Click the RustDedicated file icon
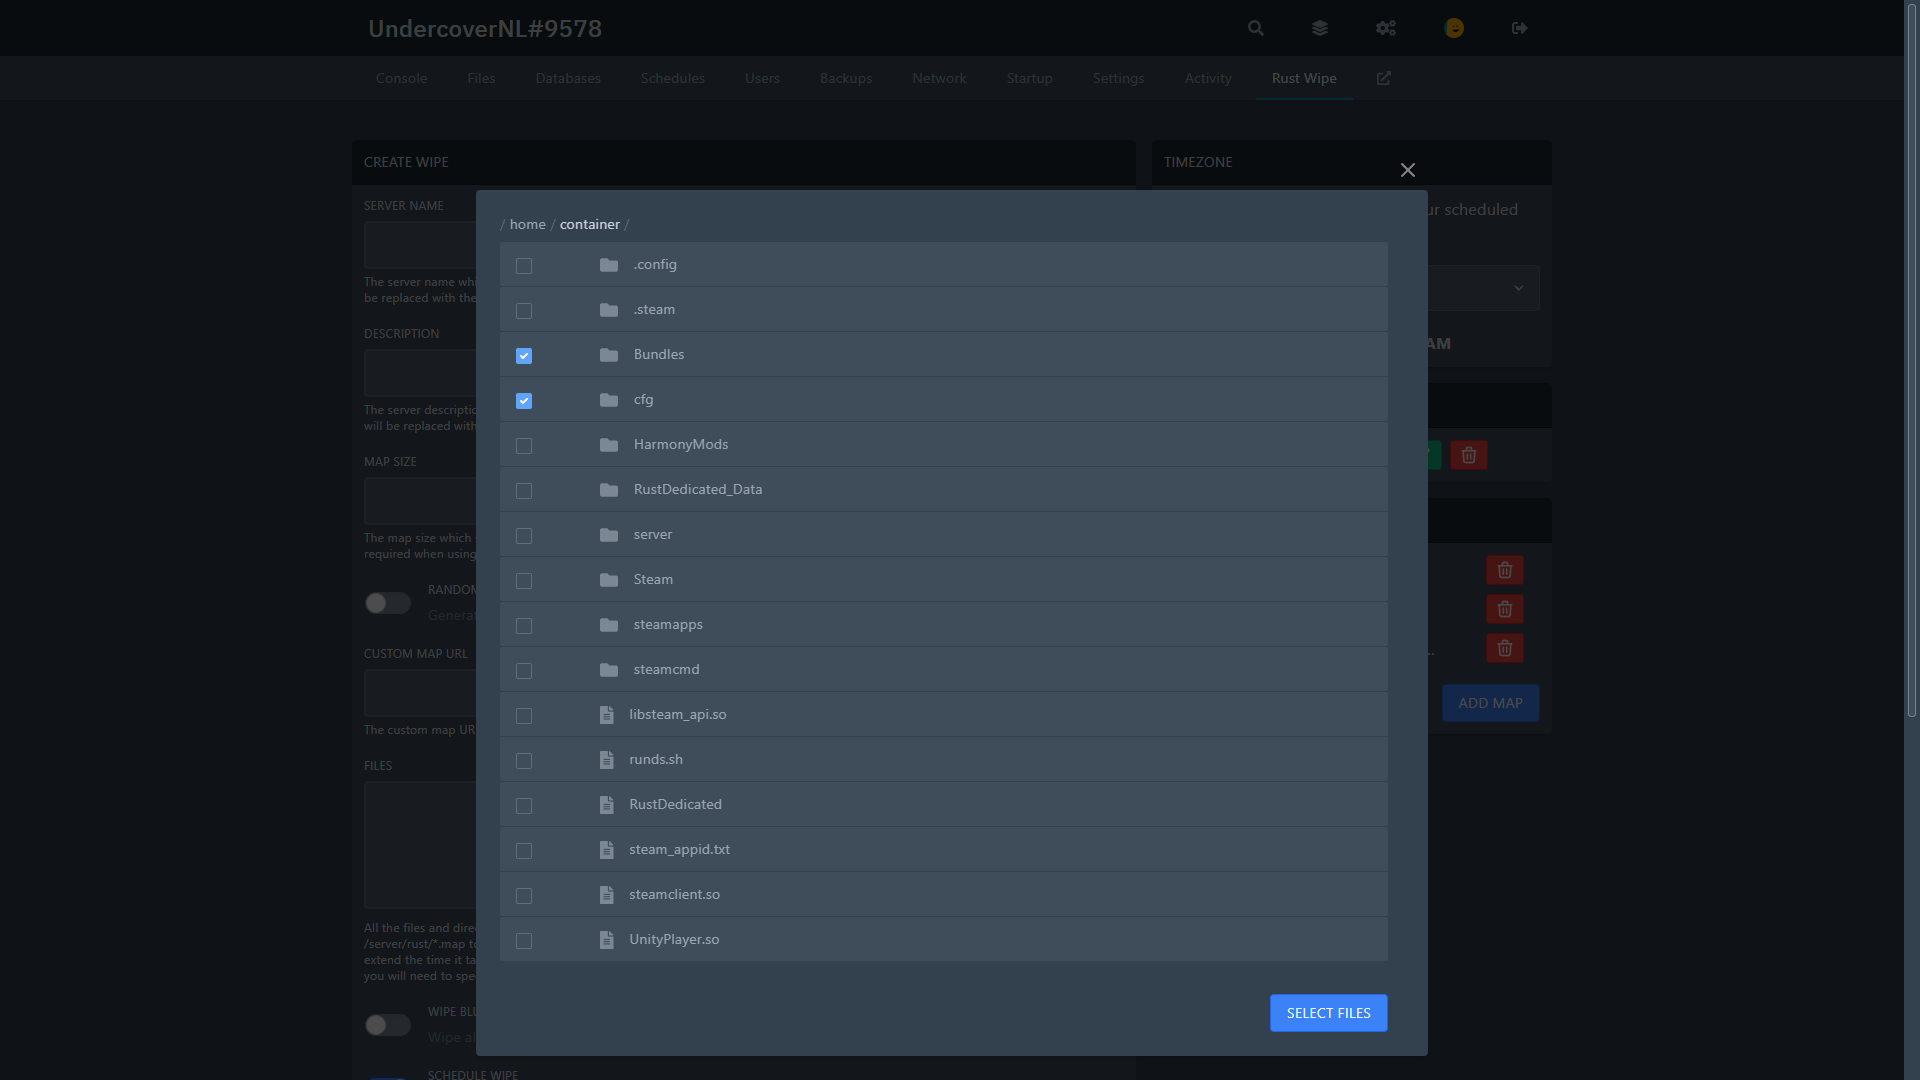1920x1080 pixels. pos(606,805)
